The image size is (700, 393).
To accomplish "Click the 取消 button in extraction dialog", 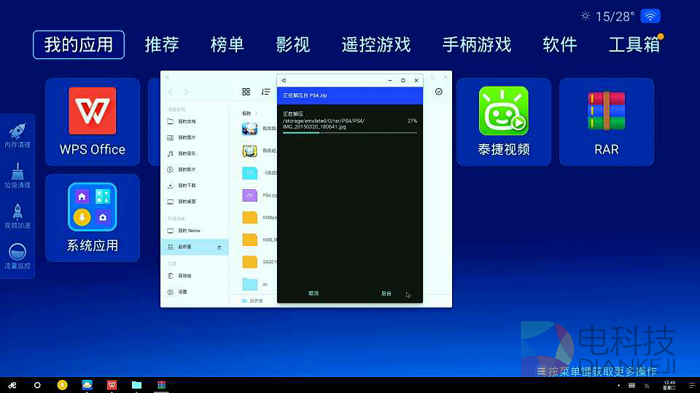I will 313,293.
